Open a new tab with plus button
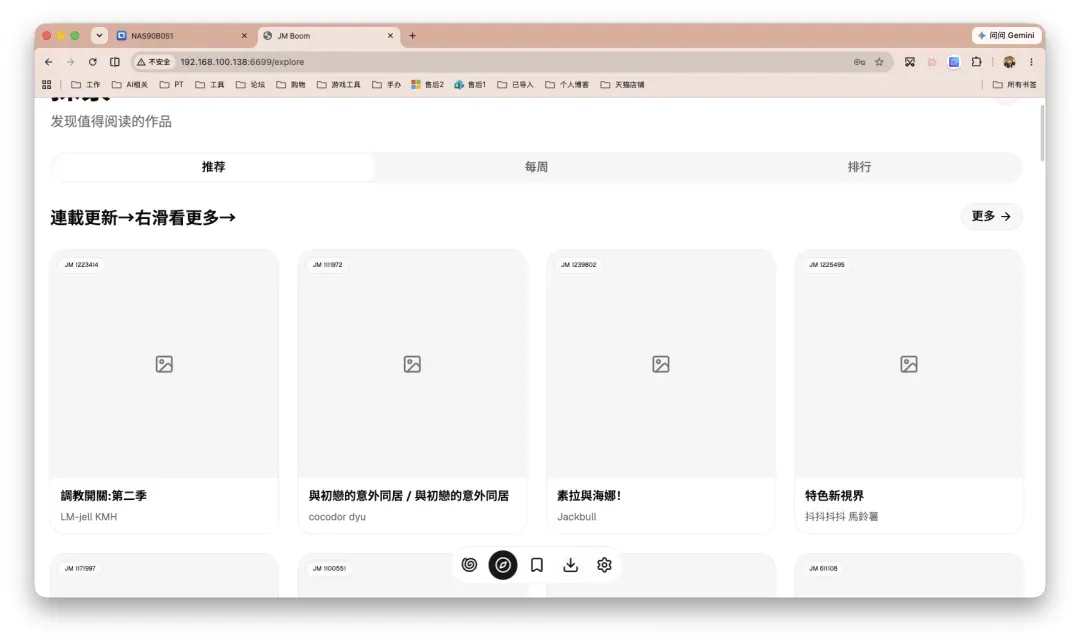 click(413, 36)
